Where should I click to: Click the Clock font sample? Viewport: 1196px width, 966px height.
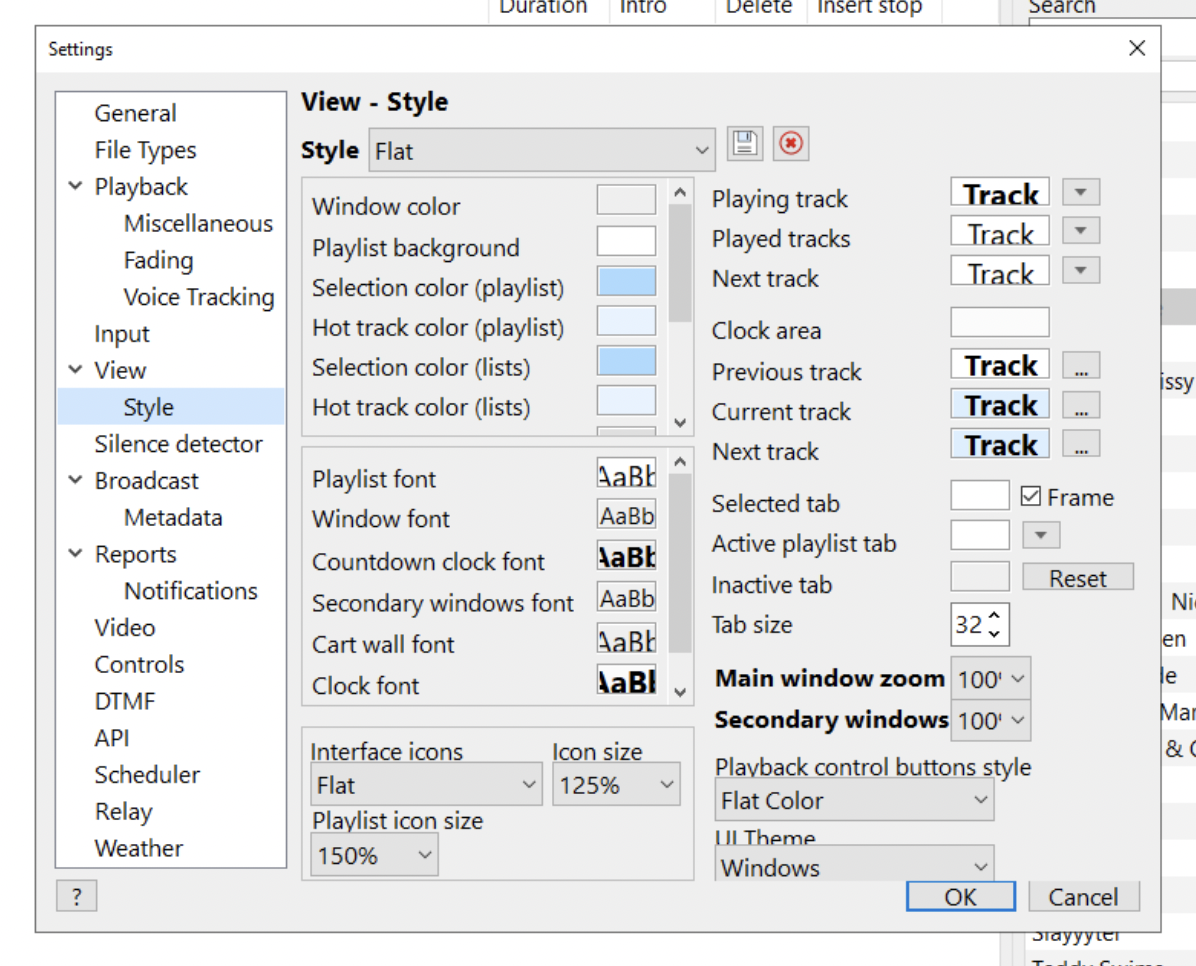(x=626, y=679)
